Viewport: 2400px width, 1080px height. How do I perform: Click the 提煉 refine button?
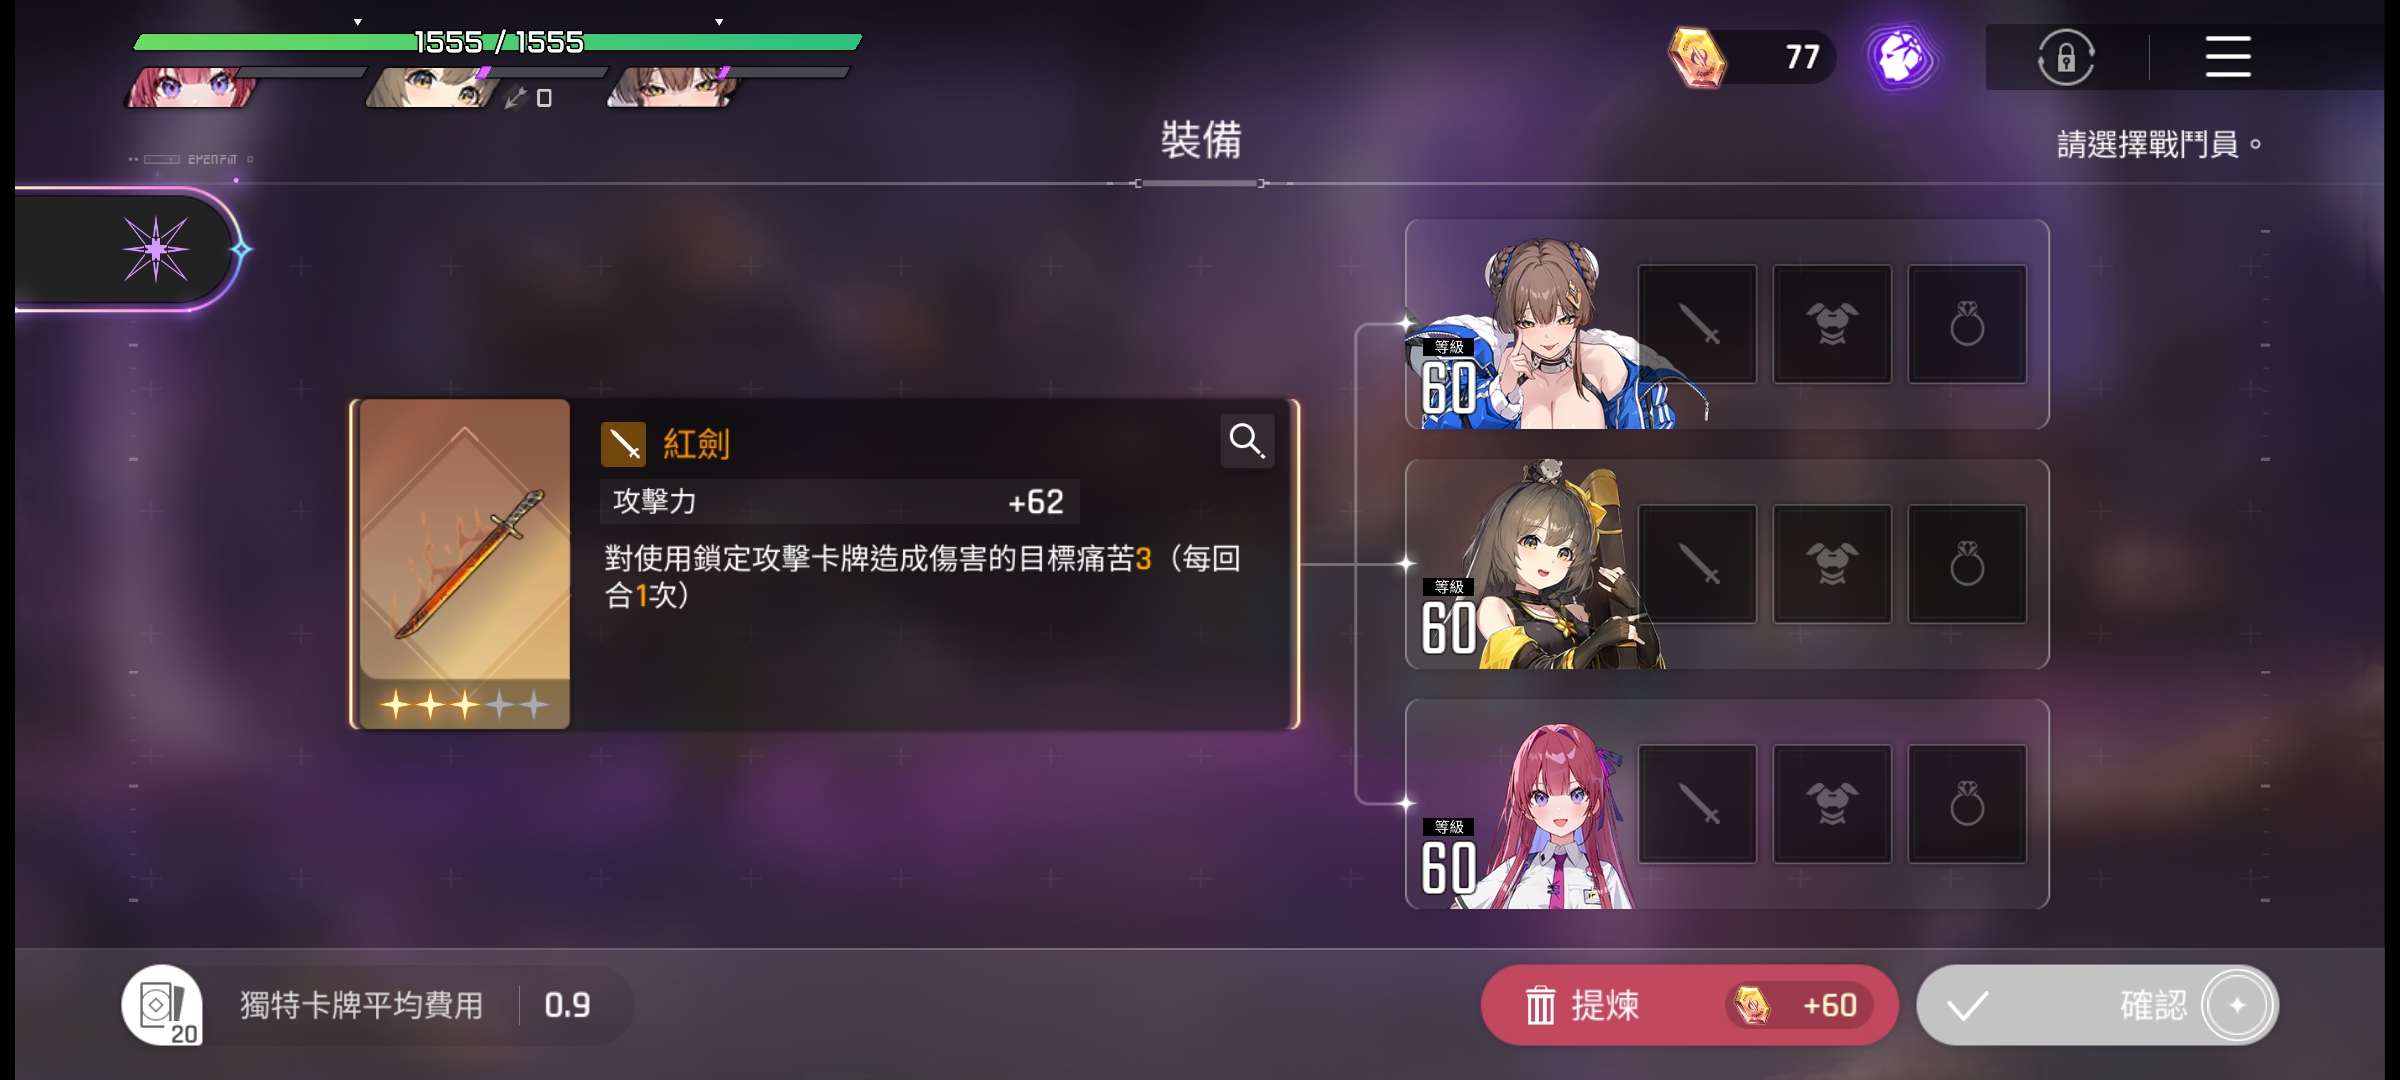click(x=1689, y=1005)
